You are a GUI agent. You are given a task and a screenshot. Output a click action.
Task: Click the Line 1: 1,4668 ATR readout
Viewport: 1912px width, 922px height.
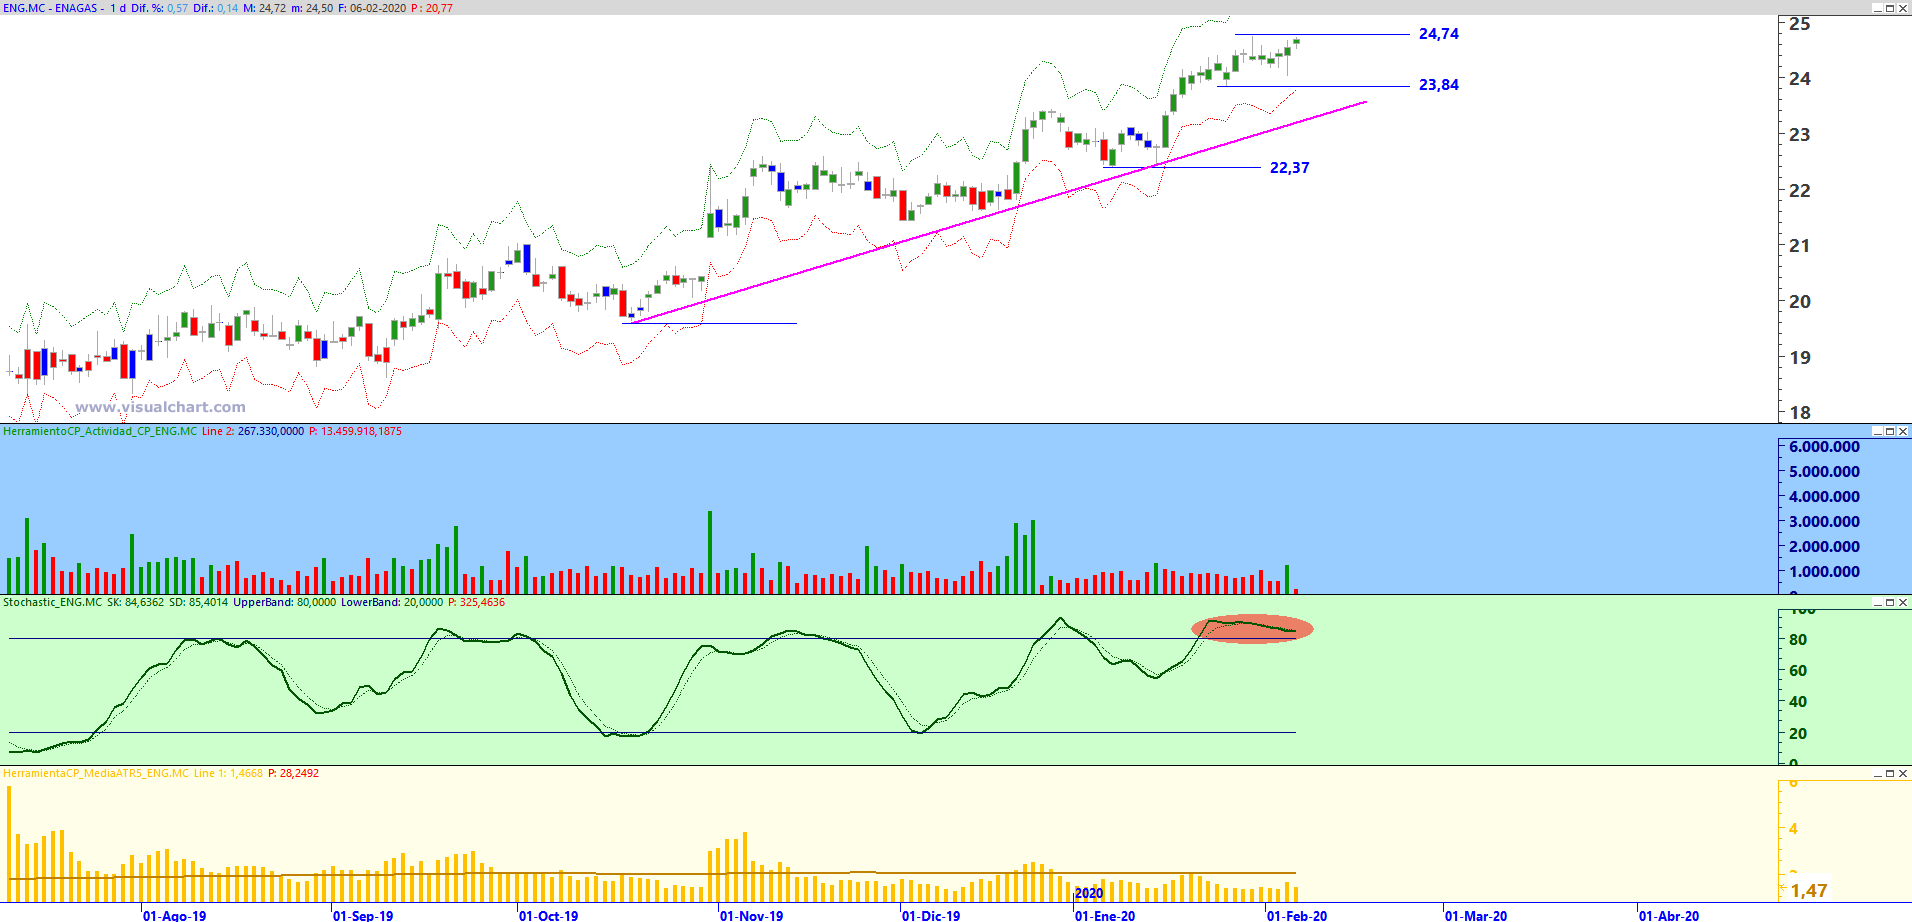[x=228, y=774]
